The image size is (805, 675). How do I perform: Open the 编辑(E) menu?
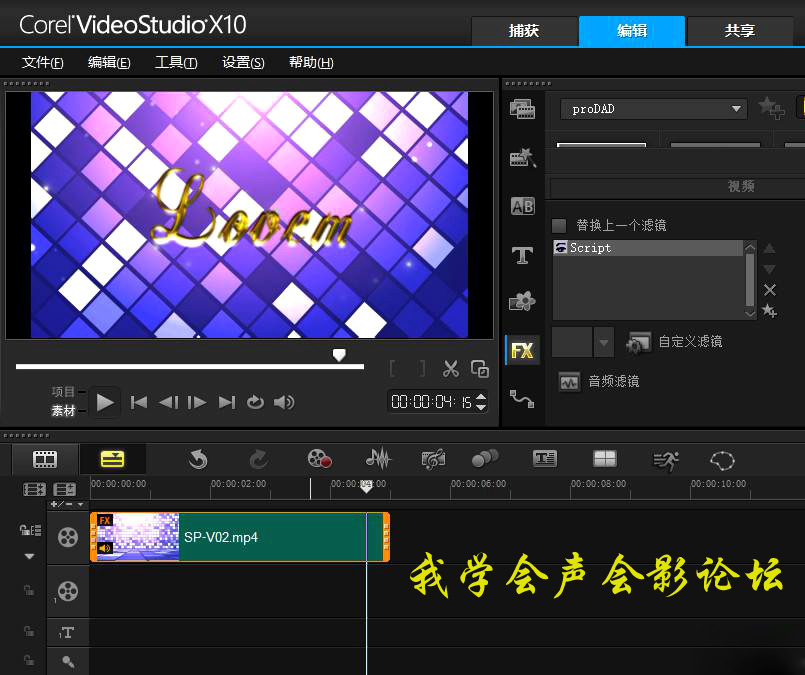pyautogui.click(x=109, y=63)
